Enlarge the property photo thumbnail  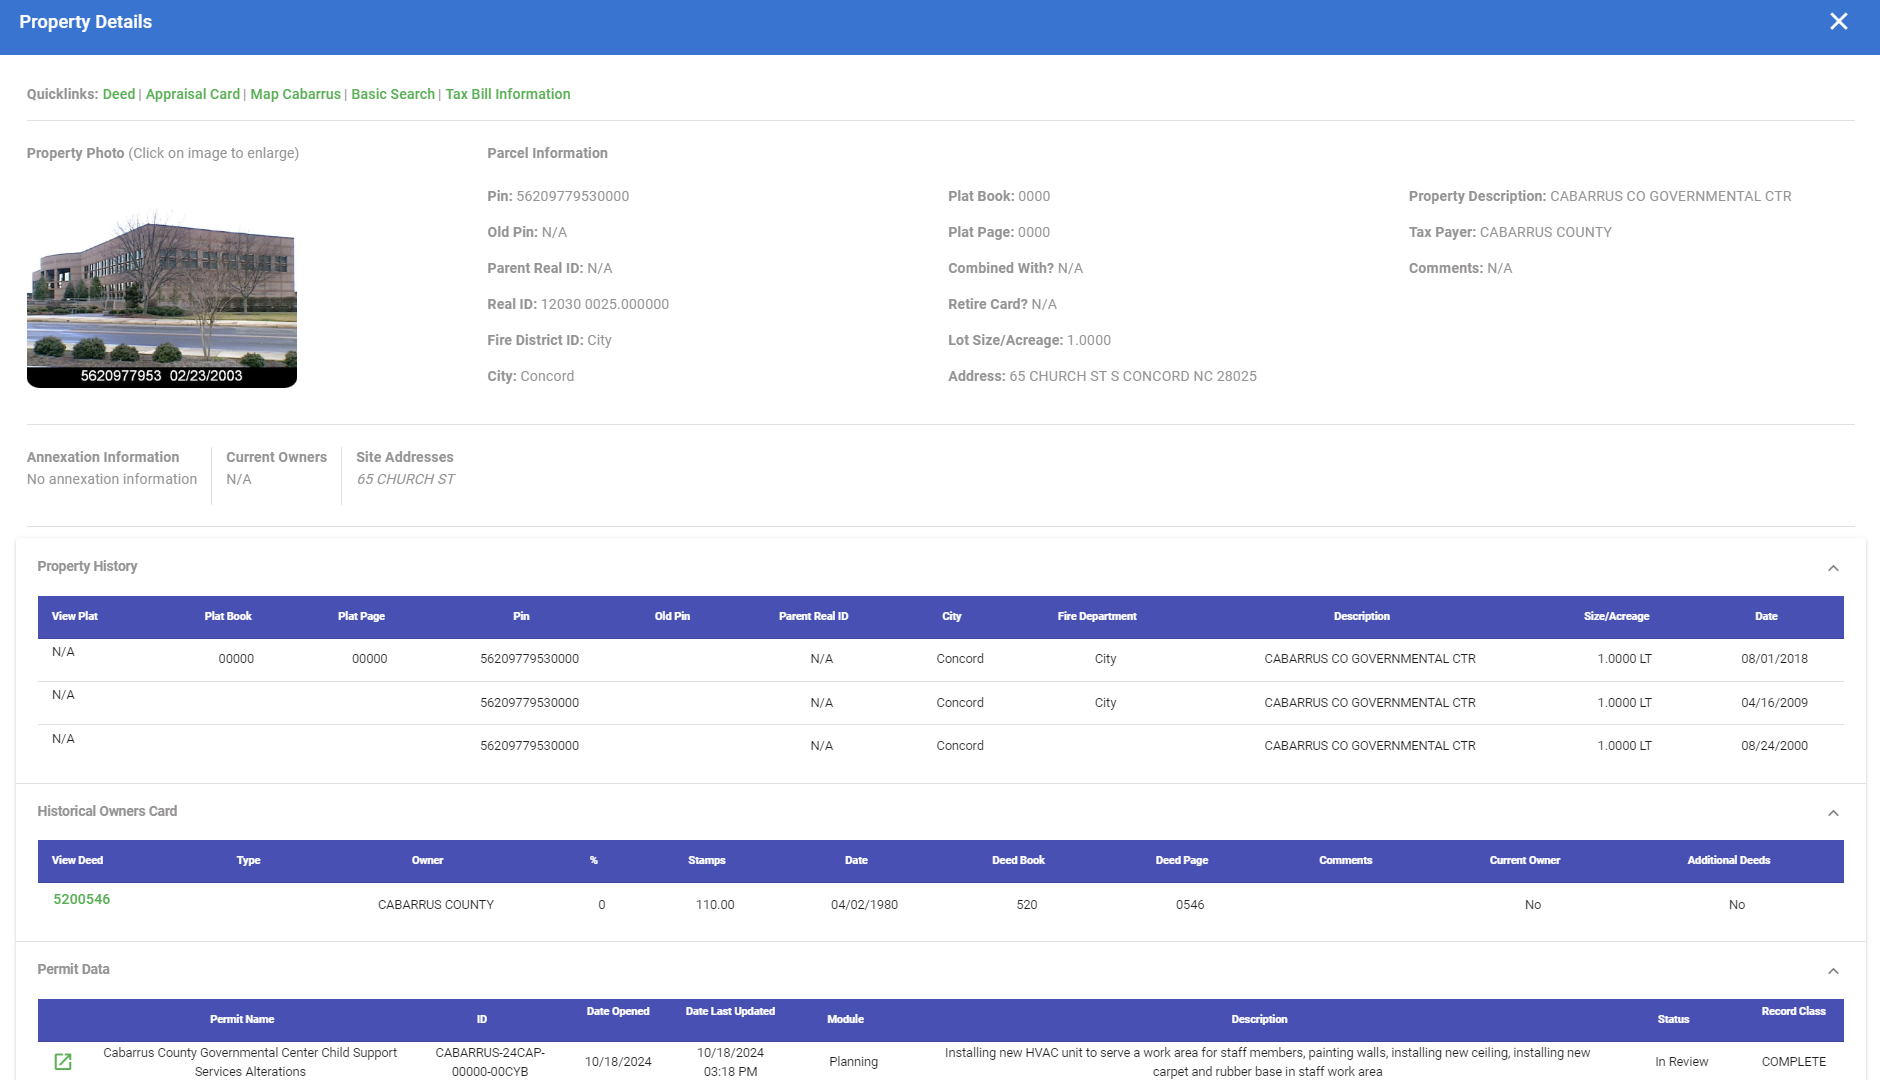click(x=162, y=297)
